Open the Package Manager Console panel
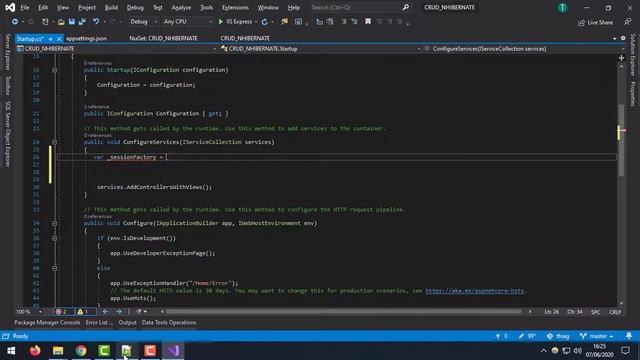The height and width of the screenshot is (360, 640). [47, 322]
